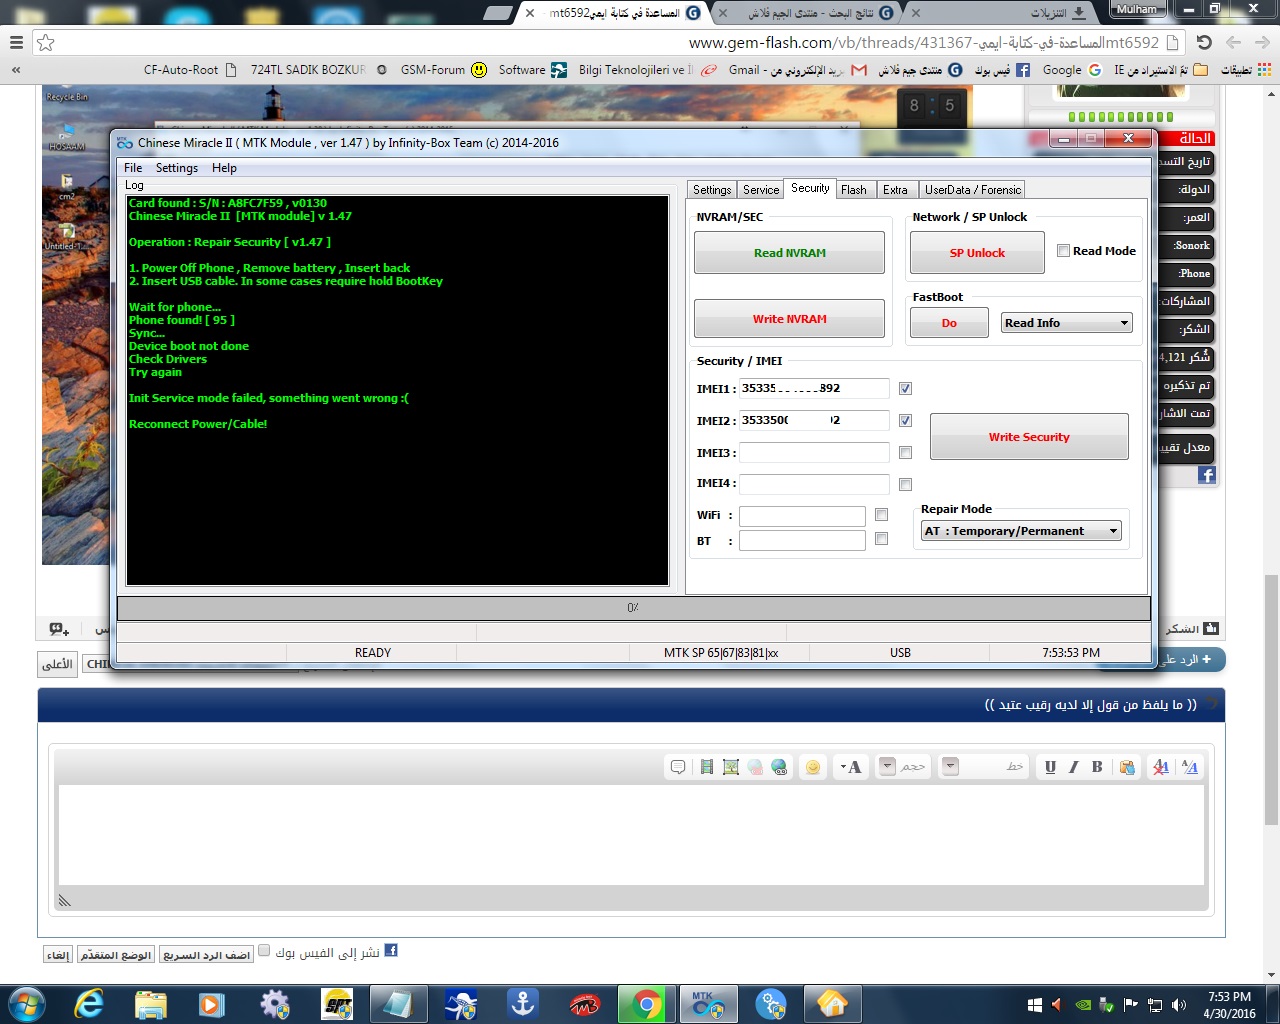Image resolution: width=1280 pixels, height=1024 pixels.
Task: Open the smiley emoticon picker
Action: (813, 767)
